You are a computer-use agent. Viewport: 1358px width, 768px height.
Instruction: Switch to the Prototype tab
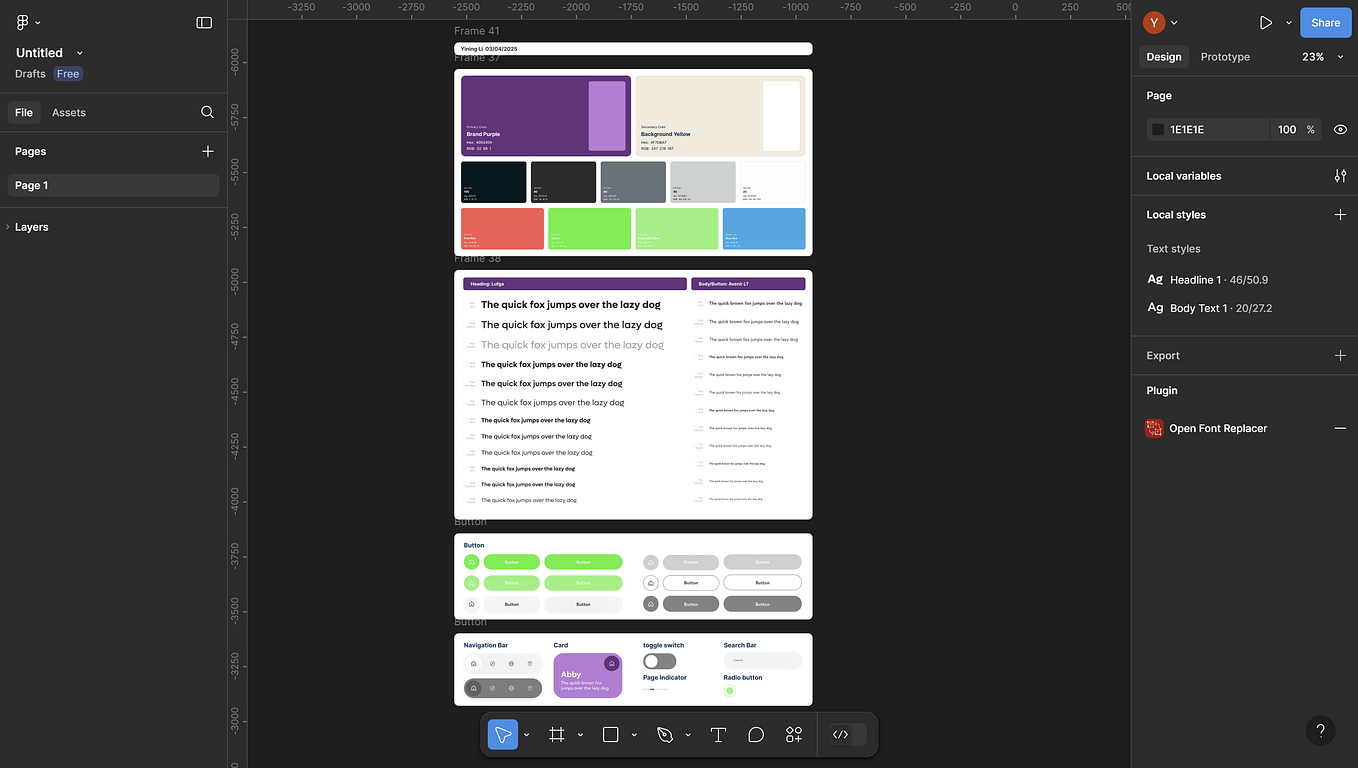click(1224, 57)
